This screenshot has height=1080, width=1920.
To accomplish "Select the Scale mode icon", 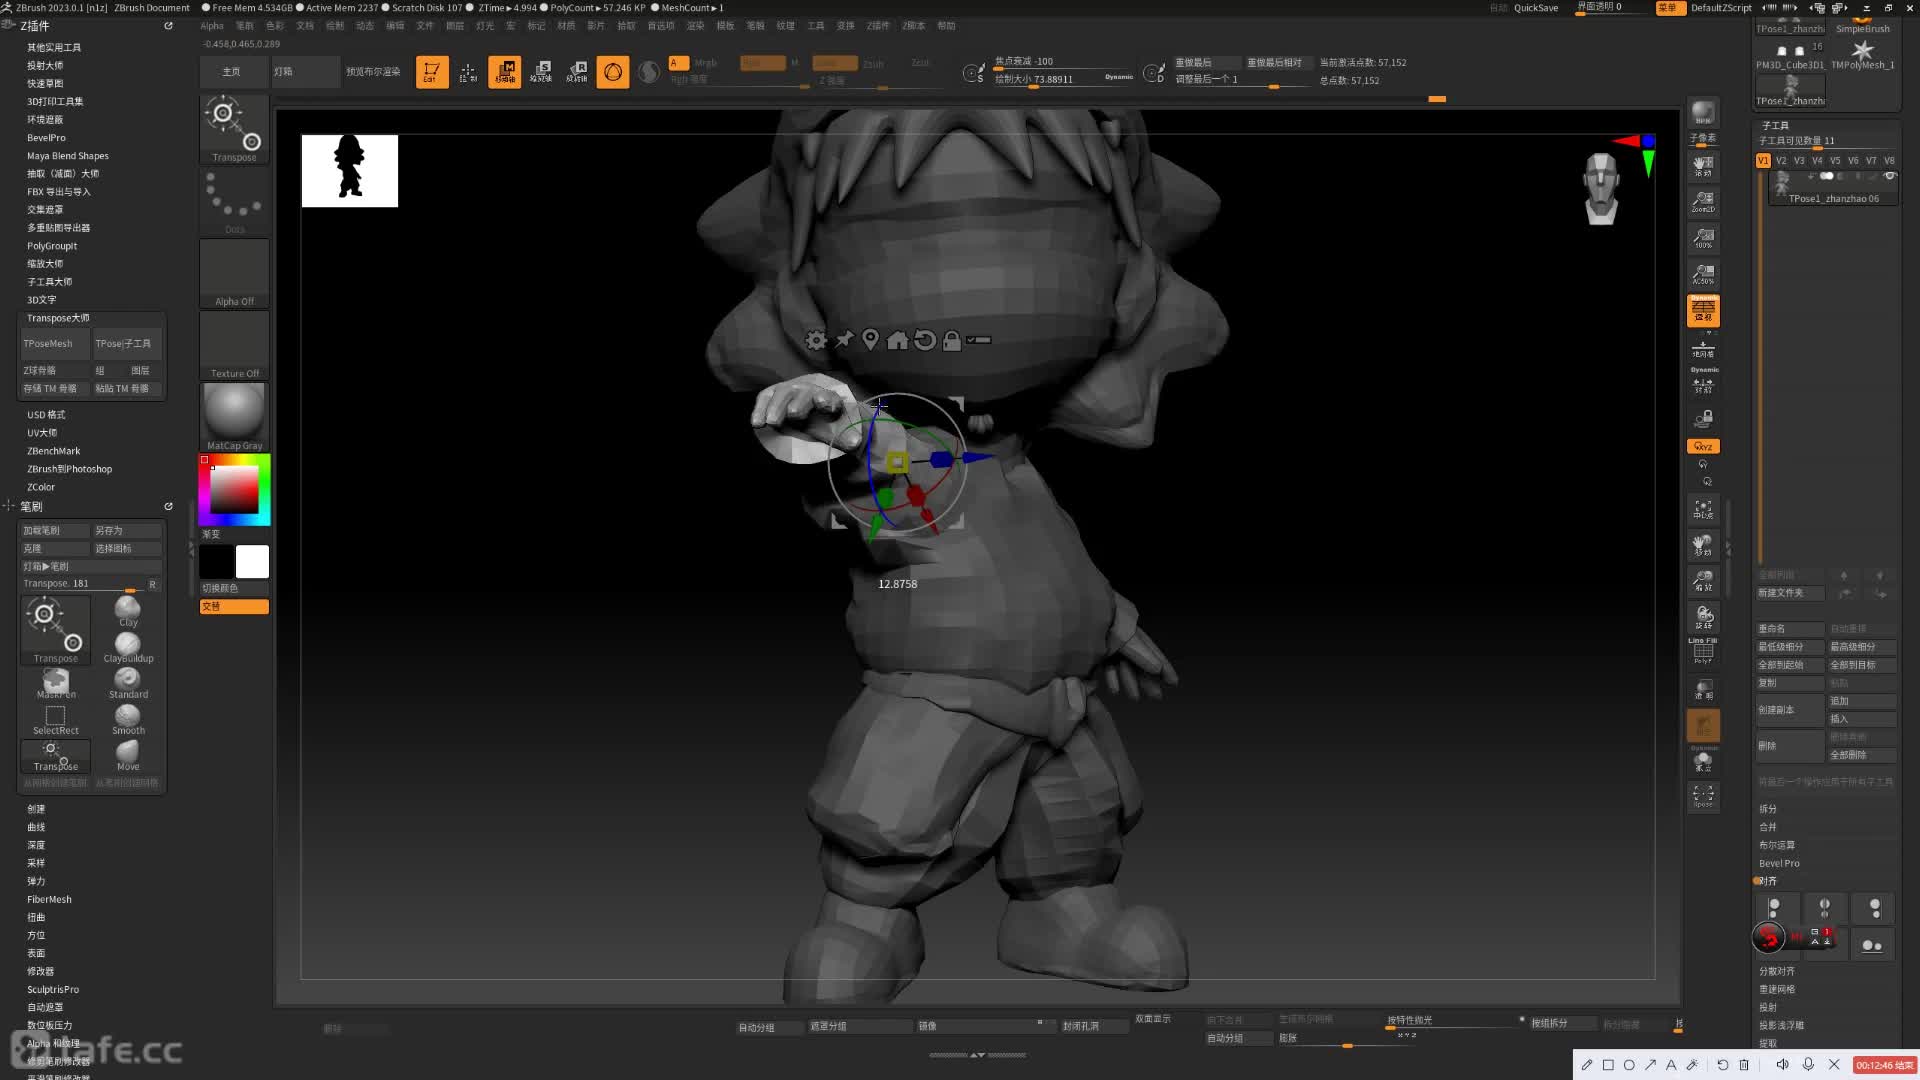I will 541,72.
